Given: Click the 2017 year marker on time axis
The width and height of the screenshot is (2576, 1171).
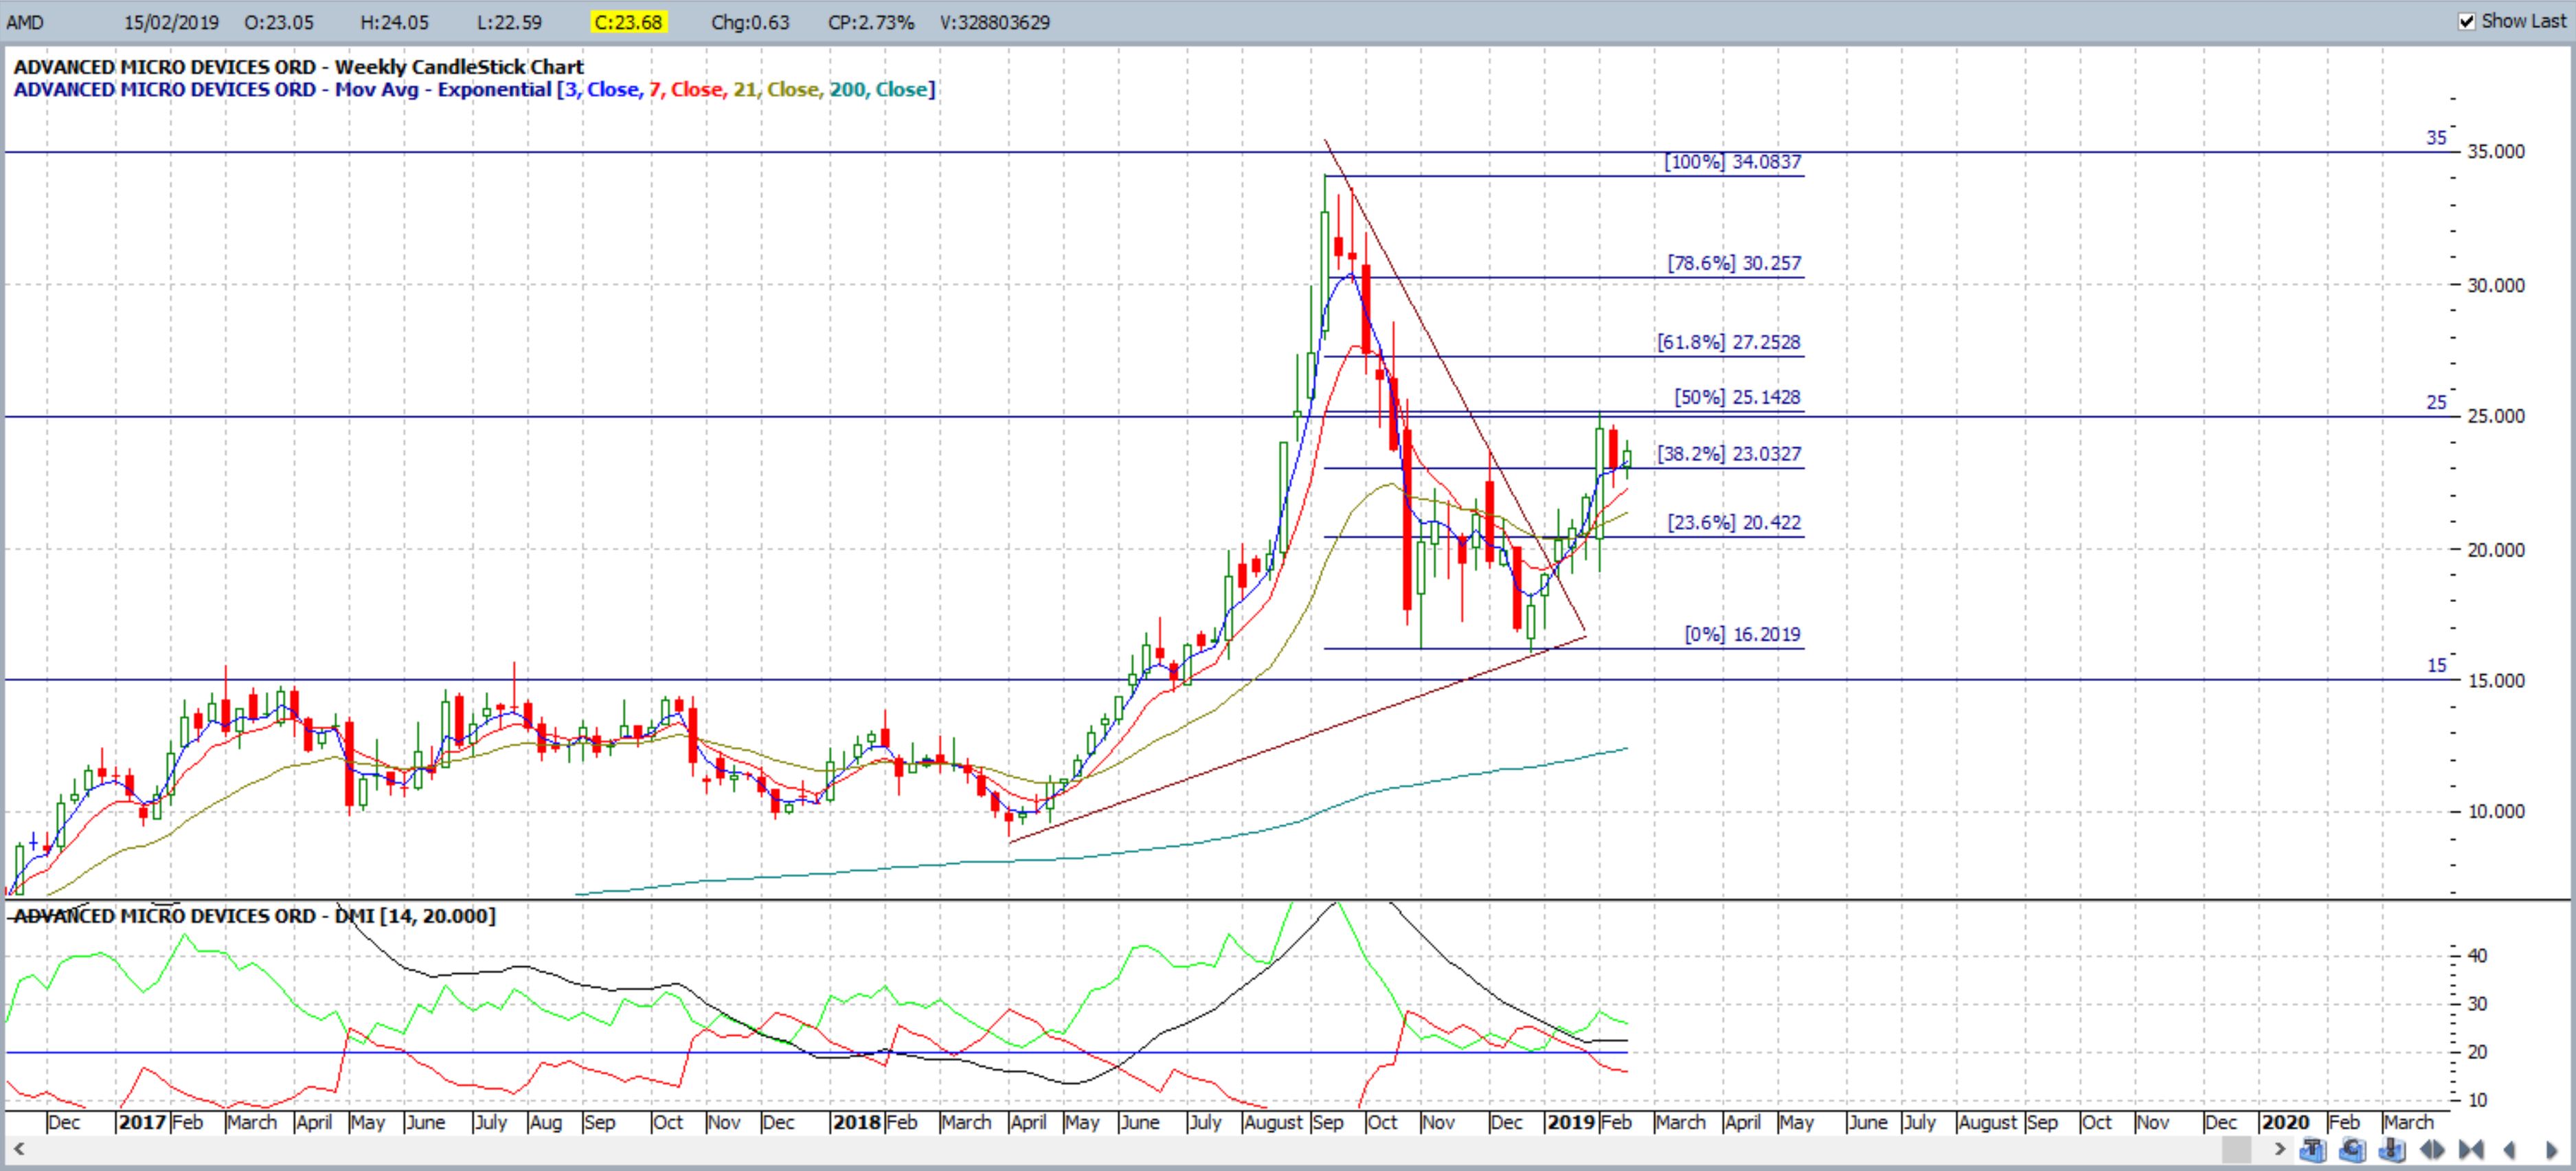Looking at the screenshot, I should 142,1123.
